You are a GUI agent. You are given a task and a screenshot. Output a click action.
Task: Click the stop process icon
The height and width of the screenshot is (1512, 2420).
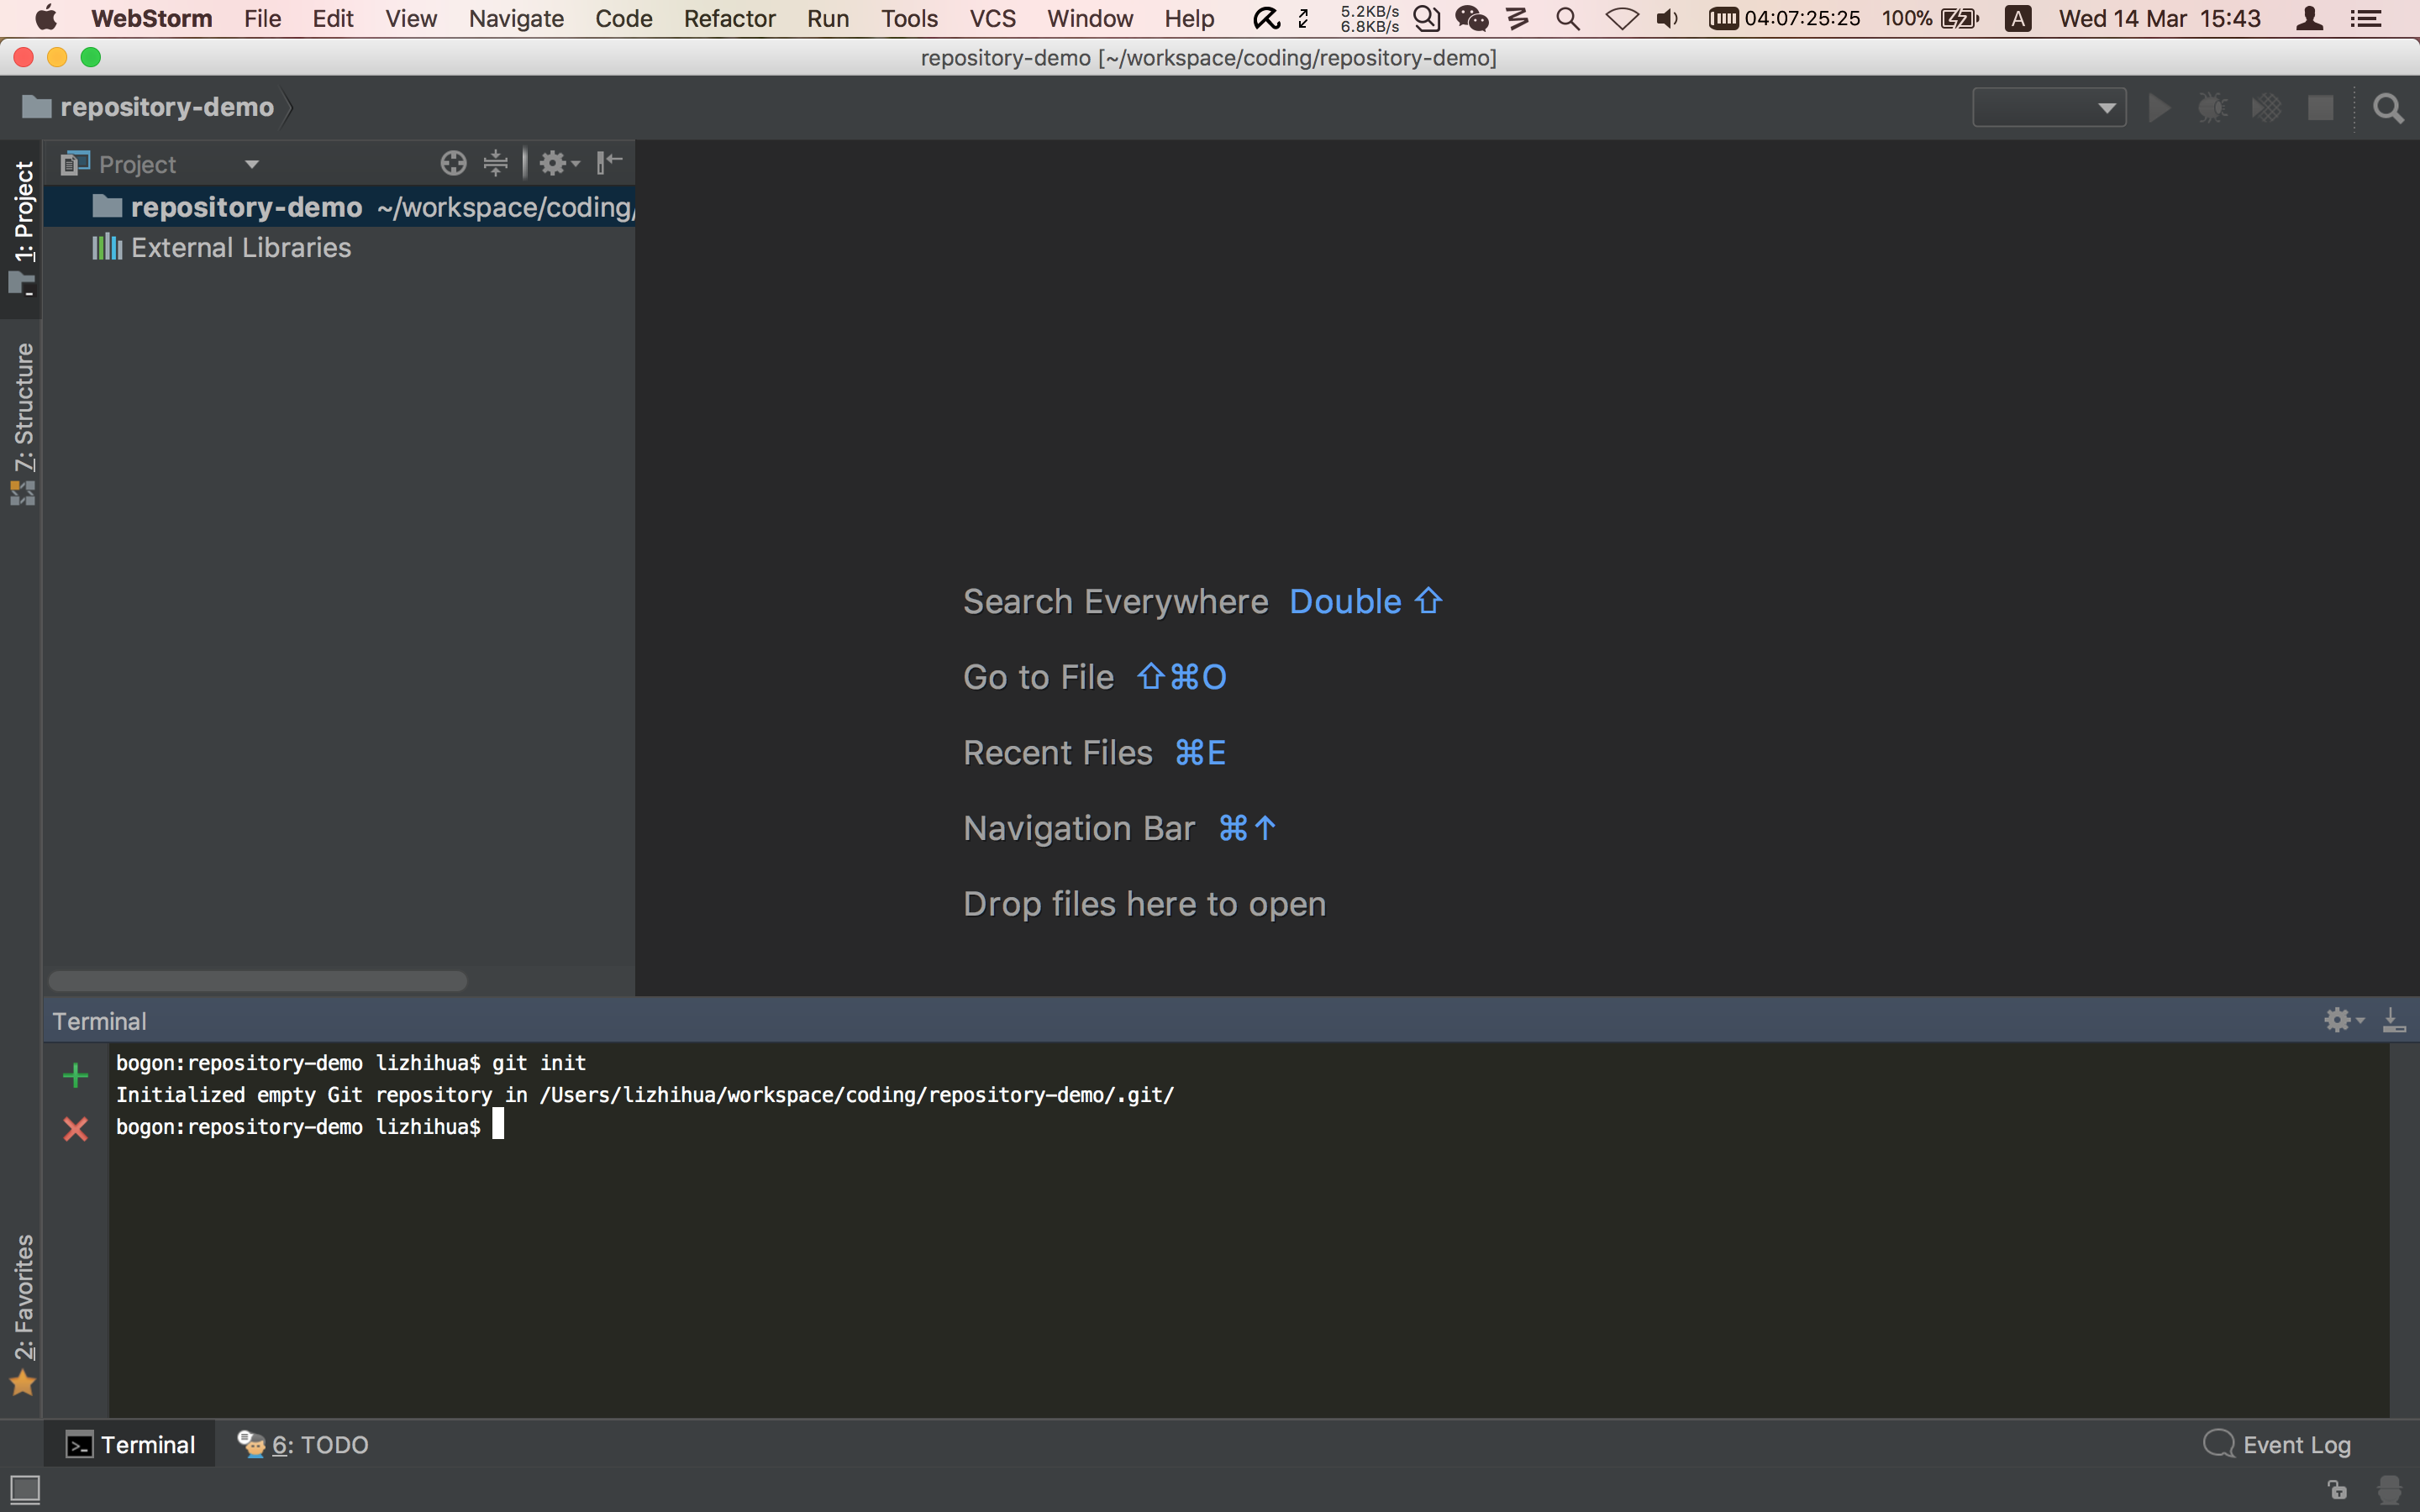tap(2322, 107)
